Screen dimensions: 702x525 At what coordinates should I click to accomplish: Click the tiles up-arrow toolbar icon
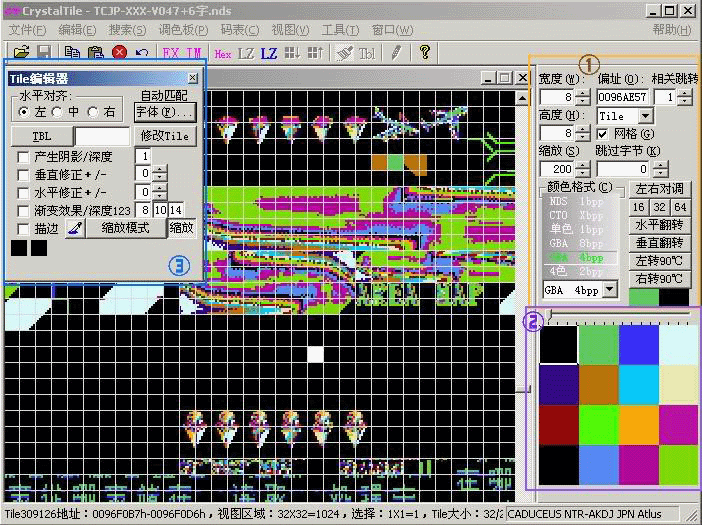pos(315,53)
